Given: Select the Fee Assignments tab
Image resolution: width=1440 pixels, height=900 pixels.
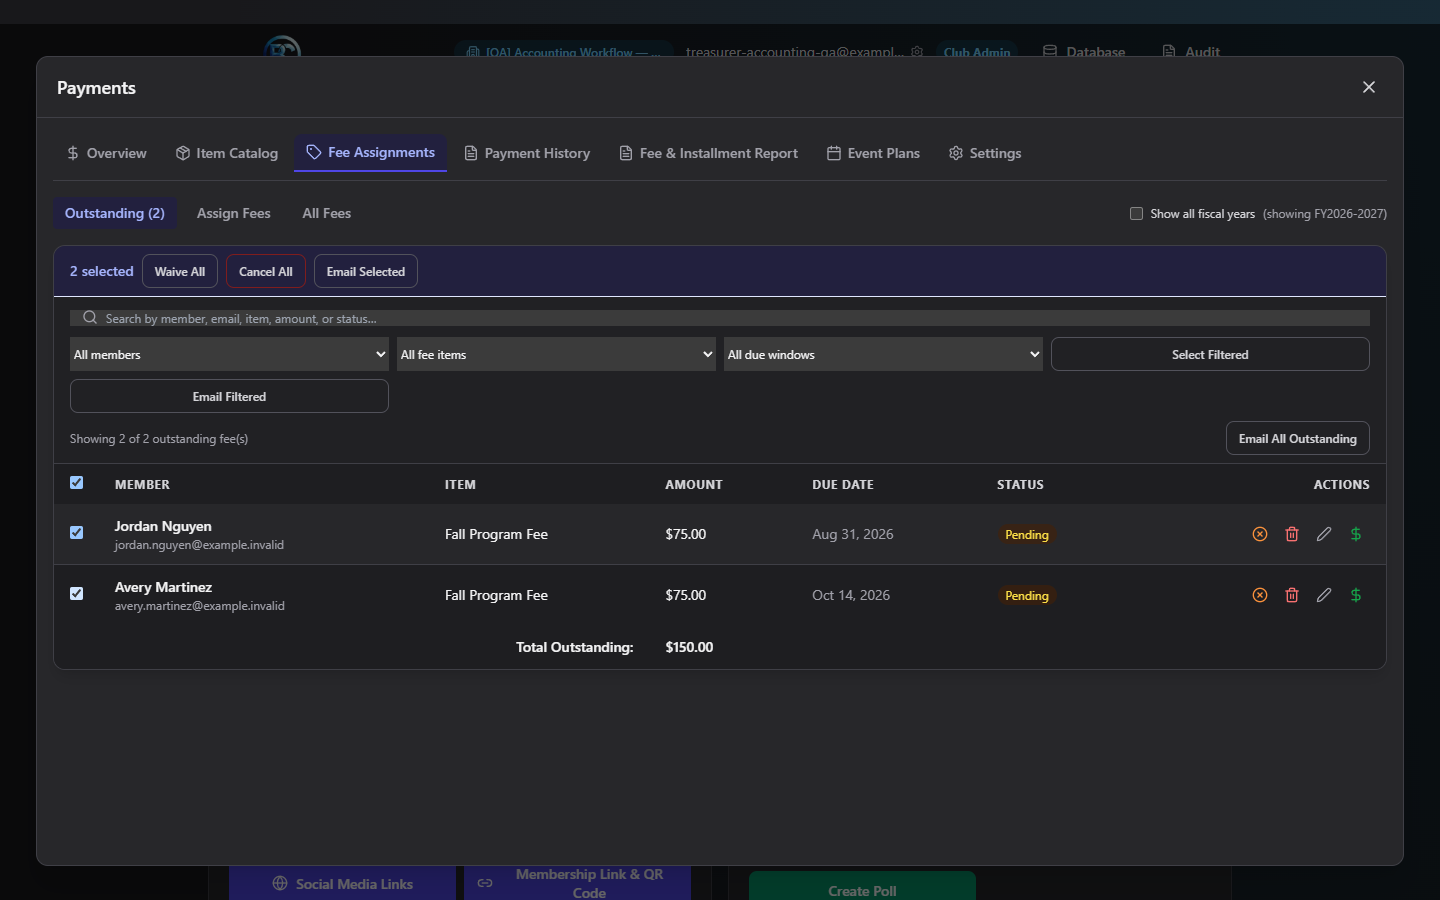Looking at the screenshot, I should (370, 153).
